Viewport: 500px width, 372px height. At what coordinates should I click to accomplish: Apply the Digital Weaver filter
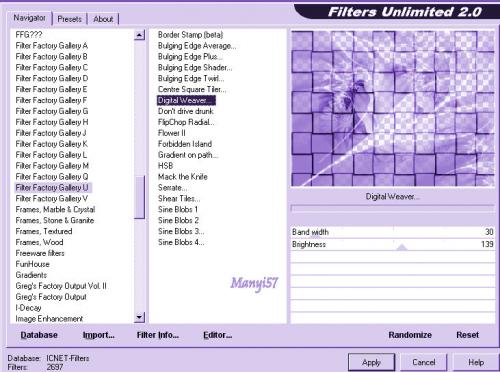point(371,362)
